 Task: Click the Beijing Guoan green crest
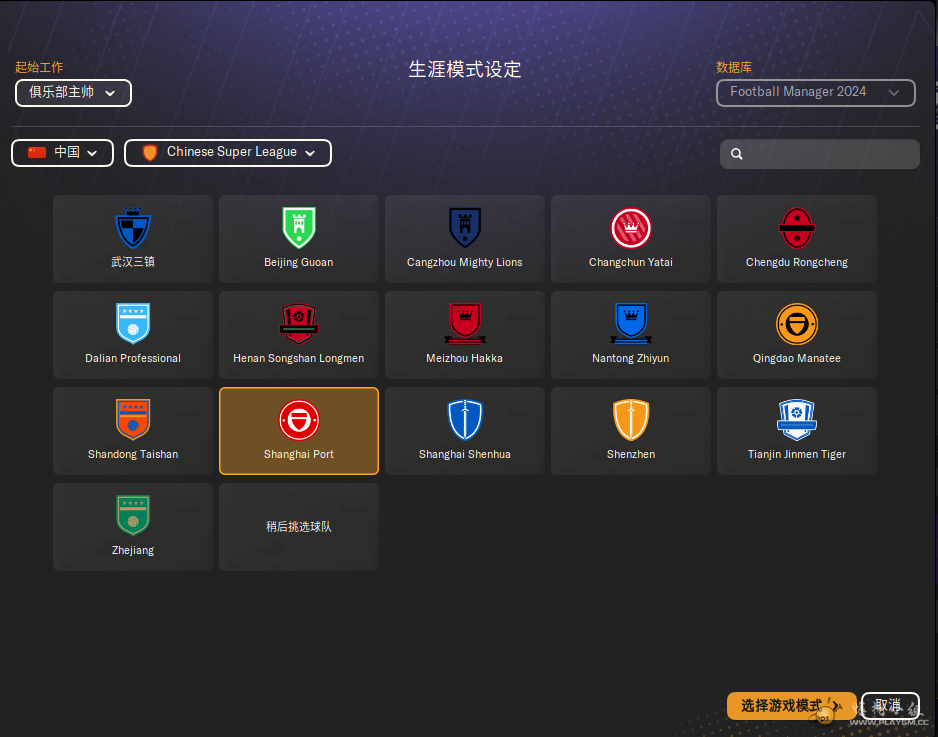click(299, 227)
